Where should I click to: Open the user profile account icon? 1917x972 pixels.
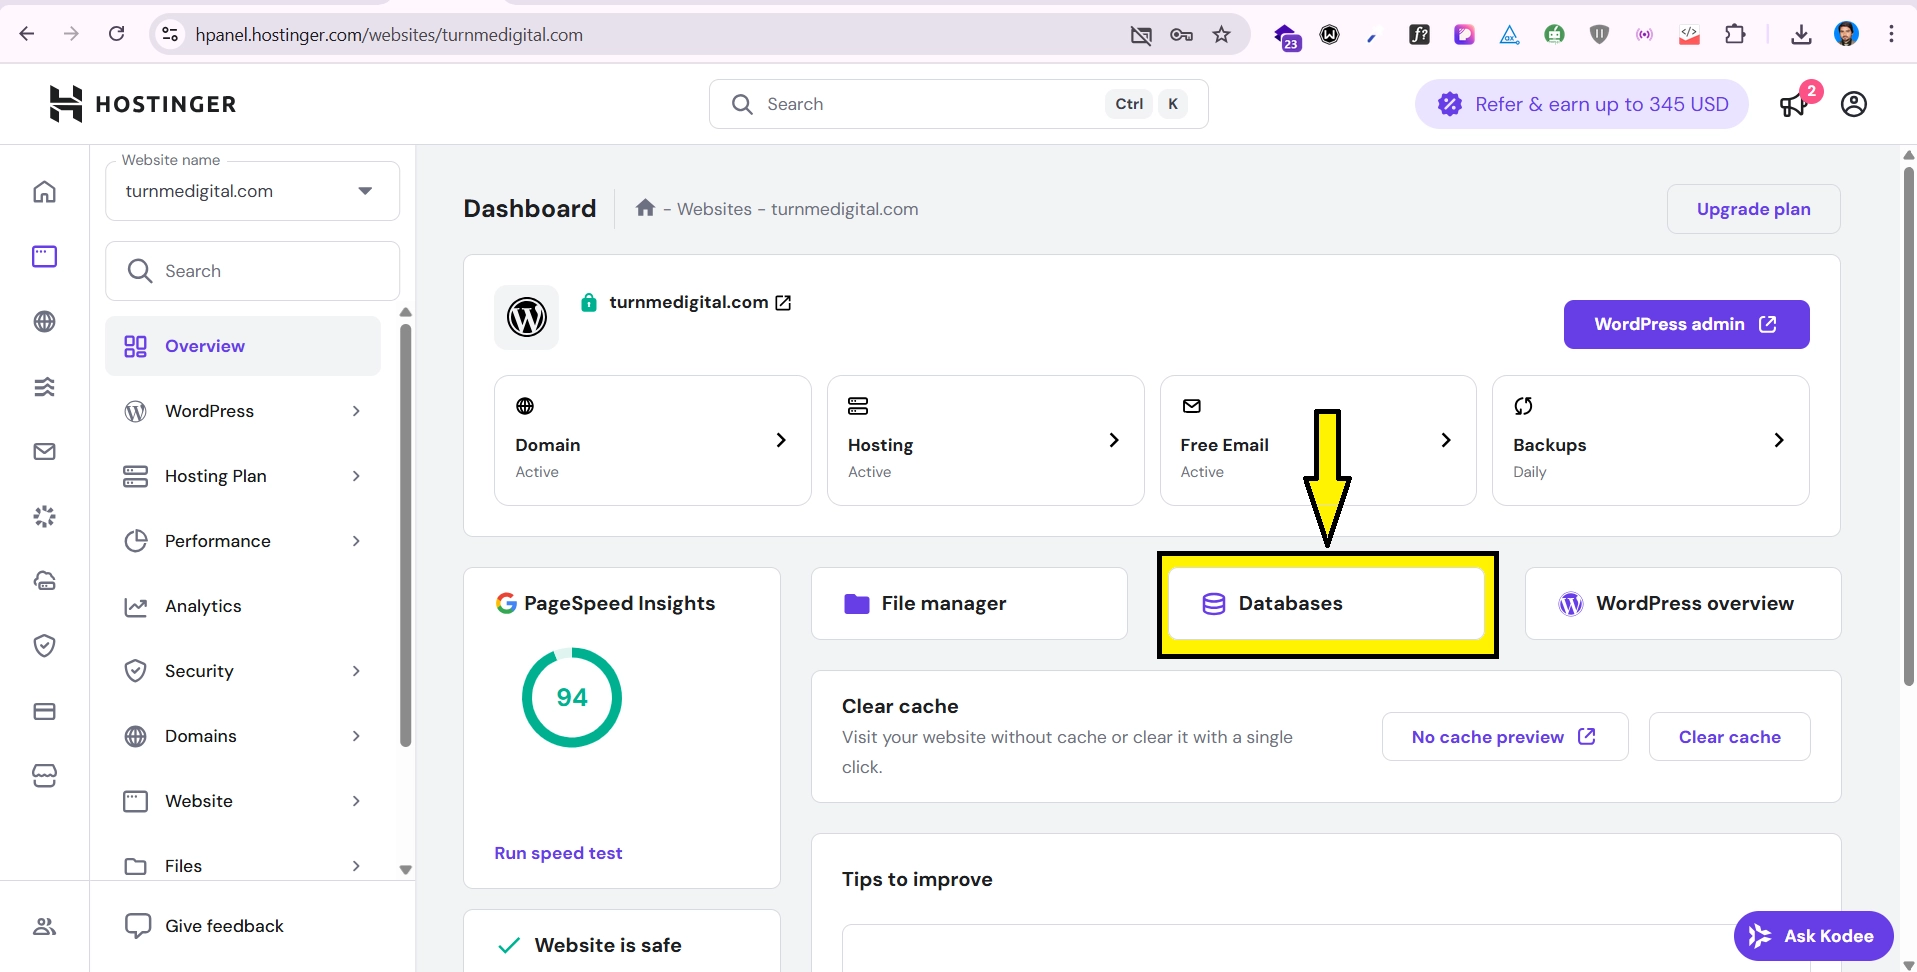1853,104
